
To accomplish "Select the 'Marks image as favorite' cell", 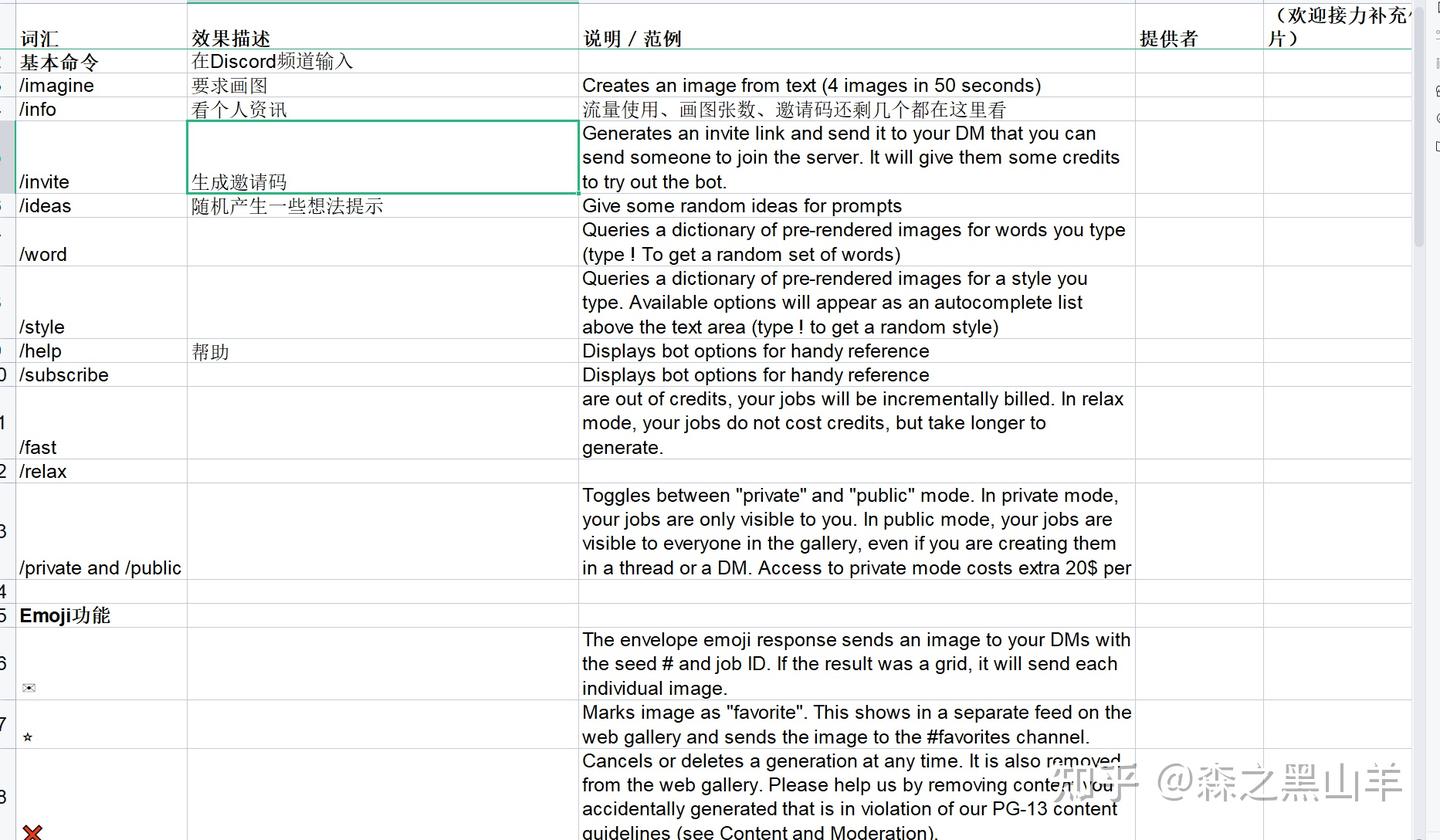I will pos(857,725).
